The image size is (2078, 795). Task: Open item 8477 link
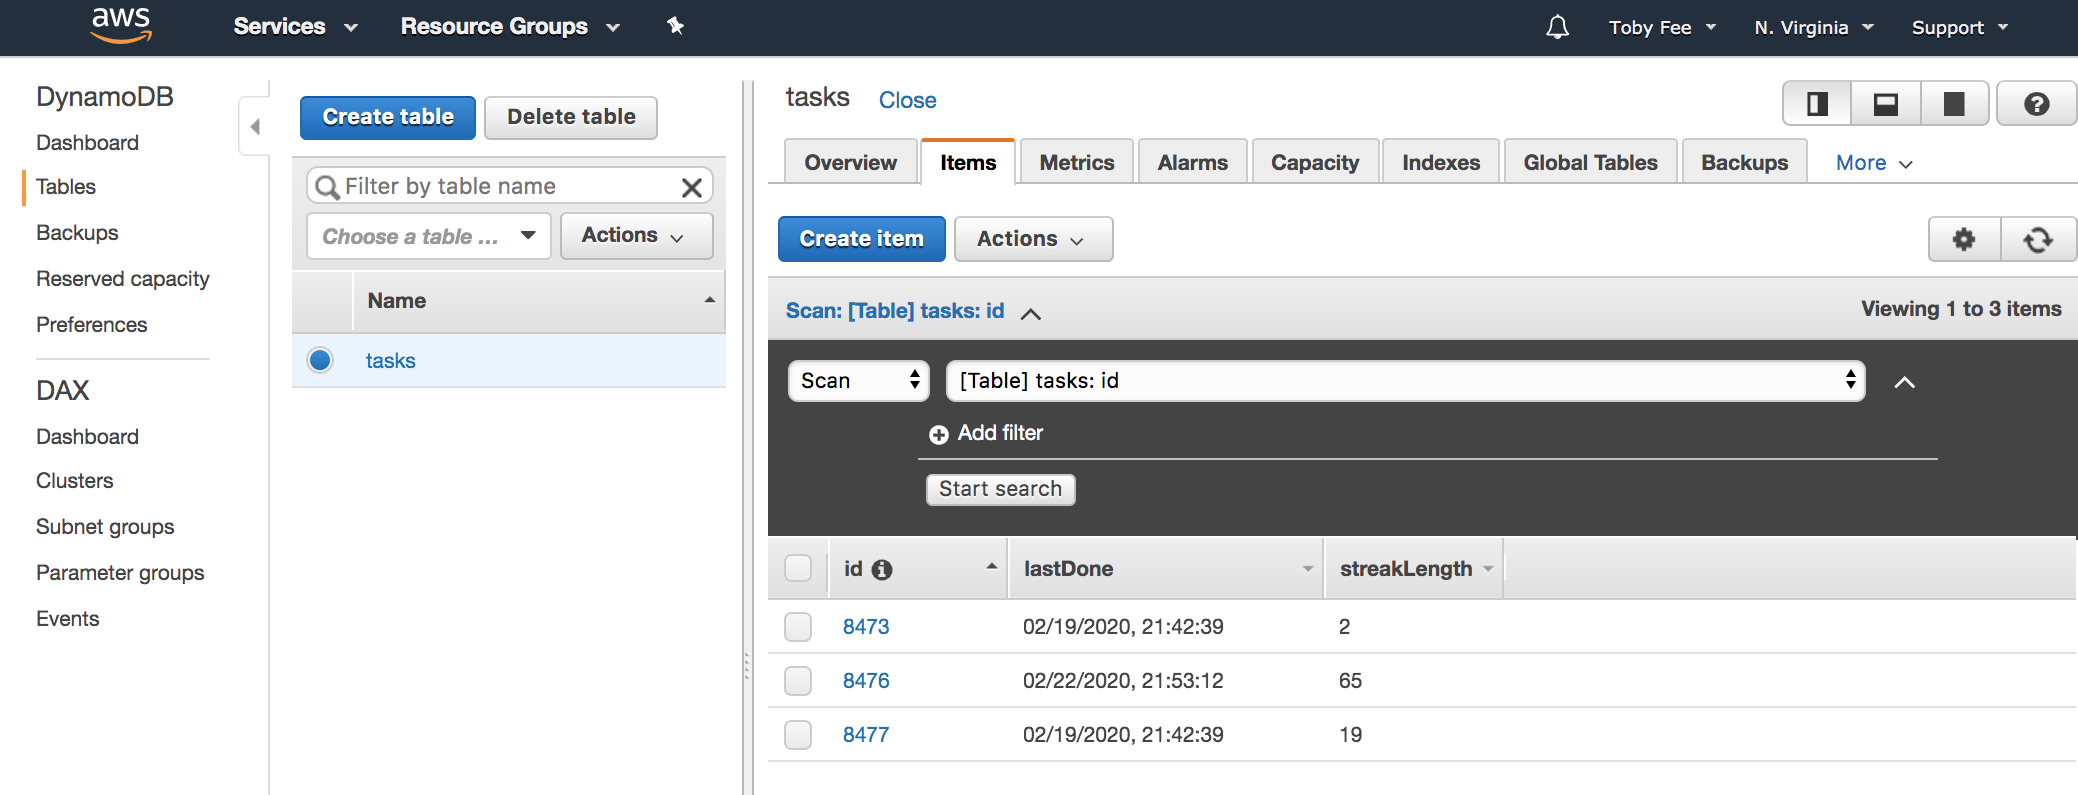point(866,735)
